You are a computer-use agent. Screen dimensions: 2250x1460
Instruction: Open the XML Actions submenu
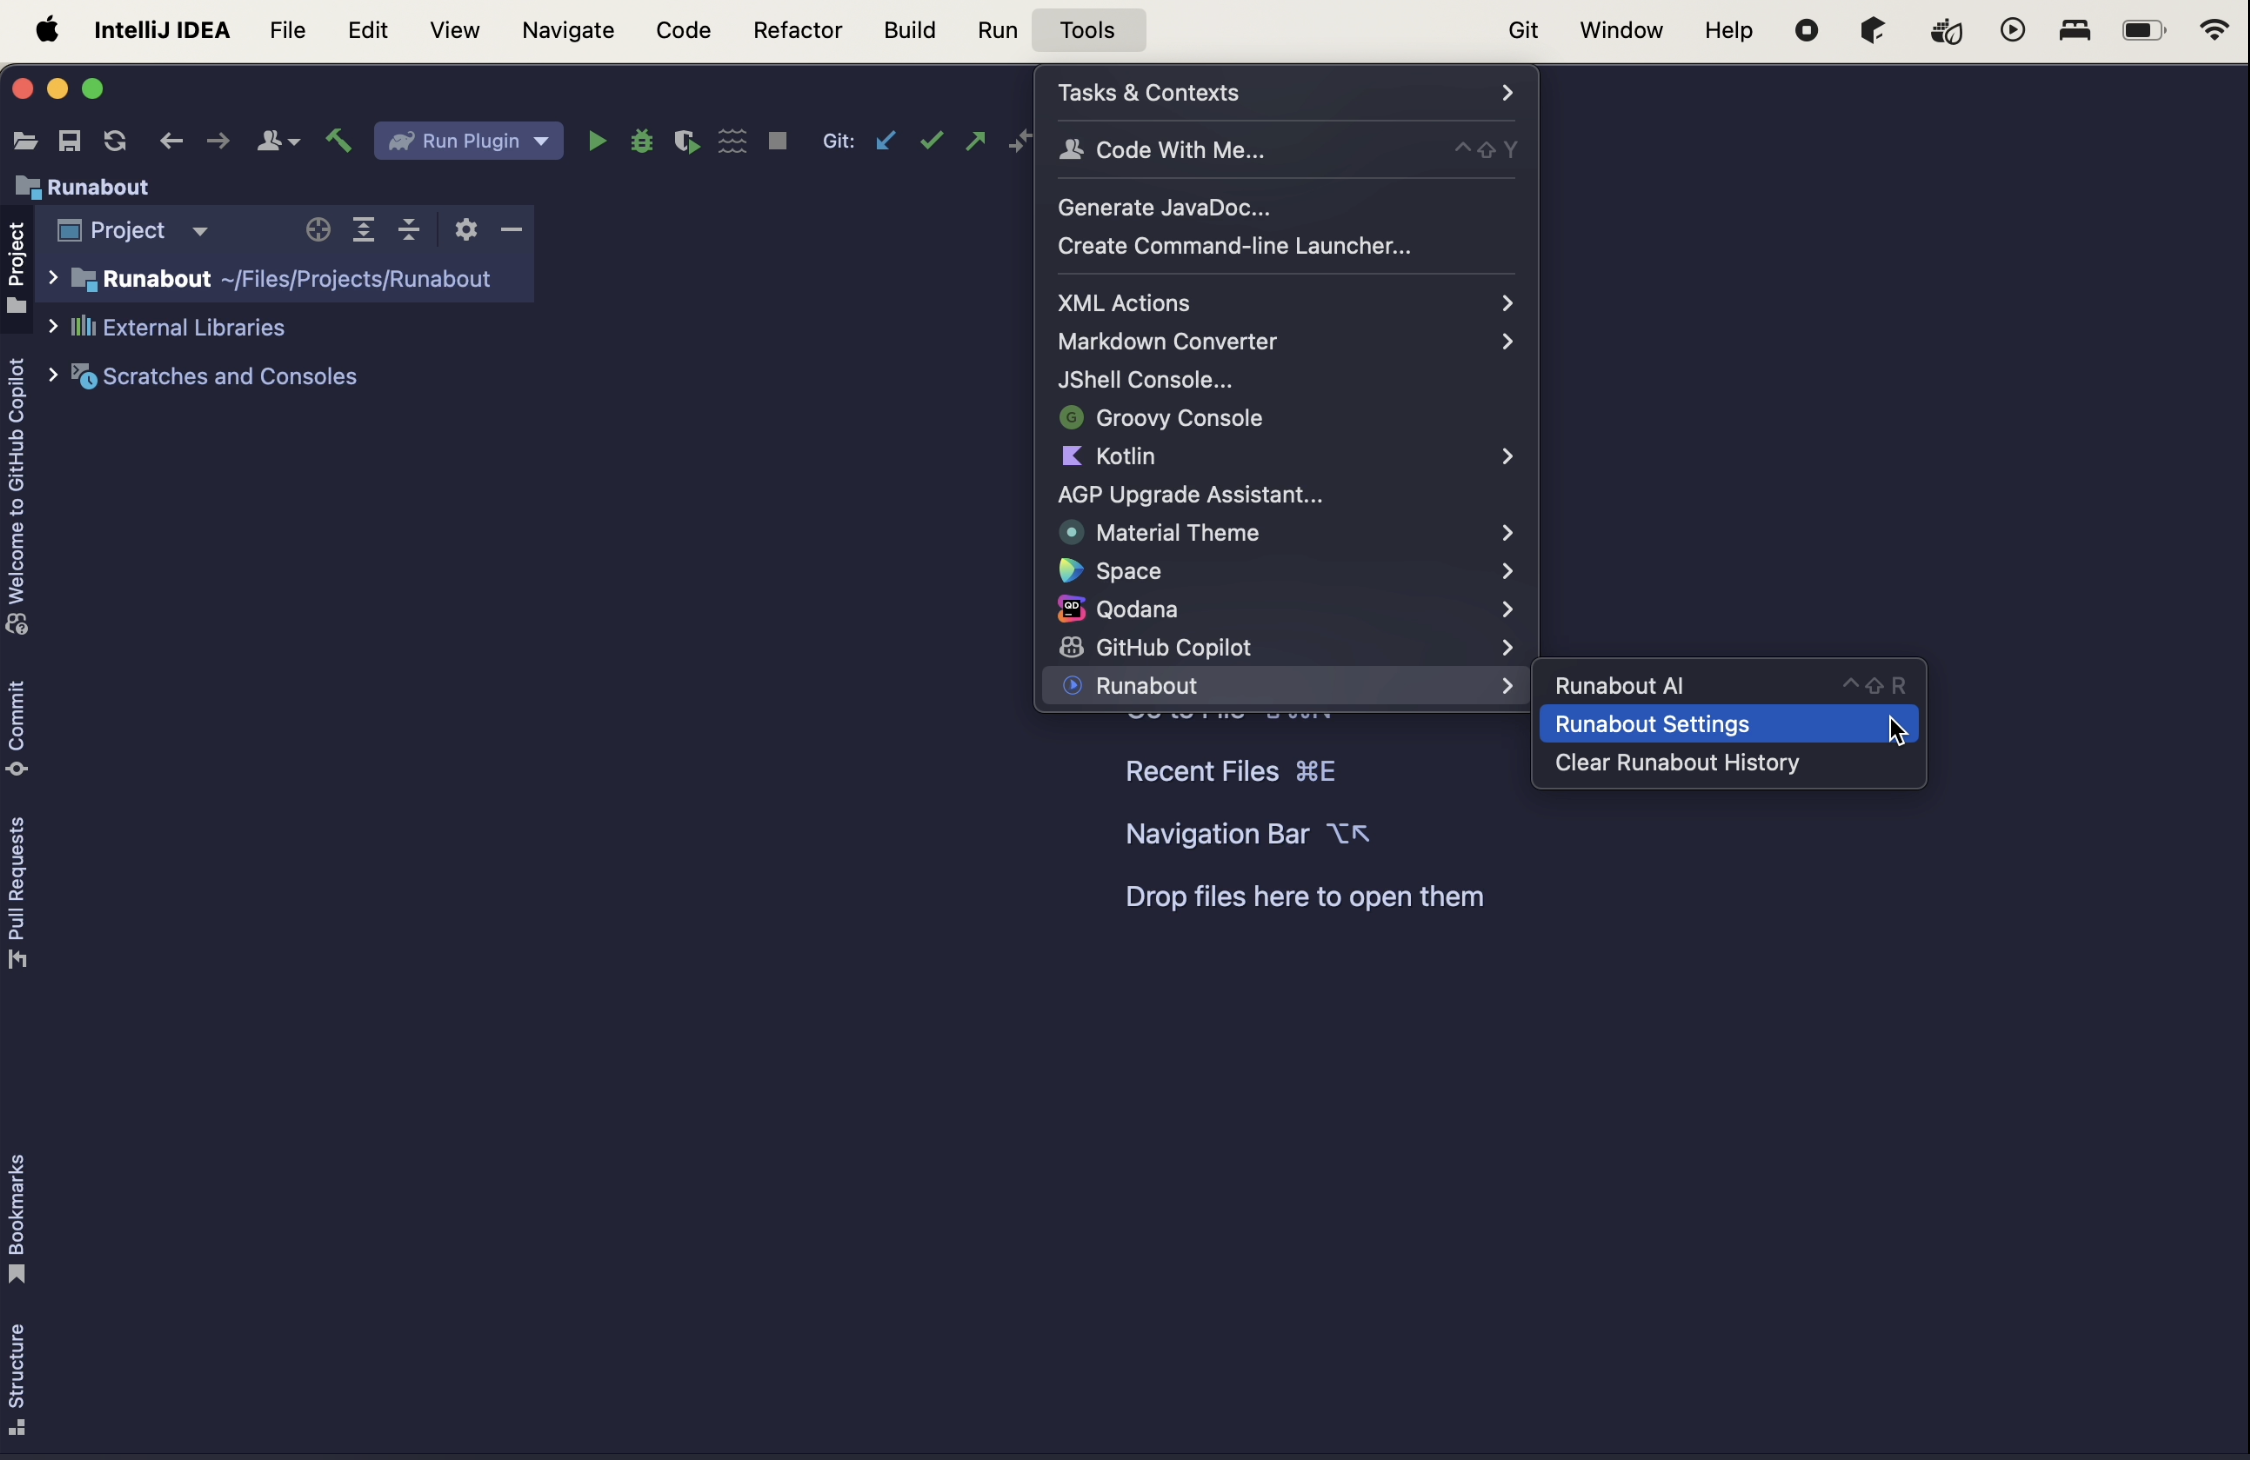coord(1286,303)
